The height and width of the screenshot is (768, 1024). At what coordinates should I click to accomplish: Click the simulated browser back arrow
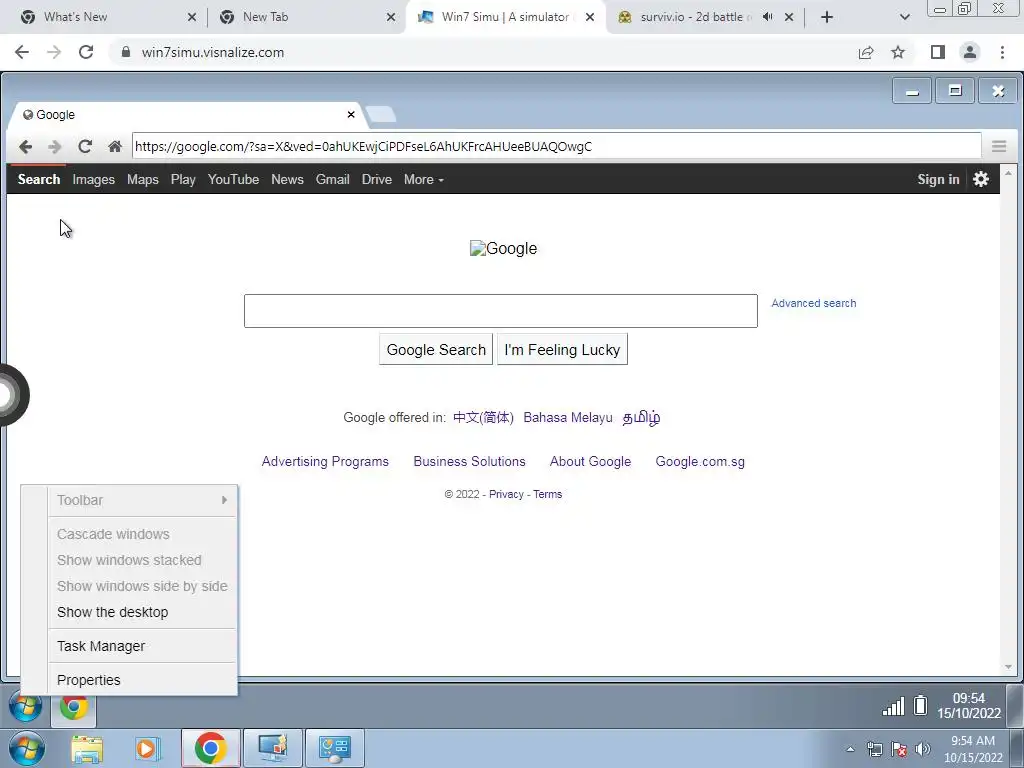(25, 147)
